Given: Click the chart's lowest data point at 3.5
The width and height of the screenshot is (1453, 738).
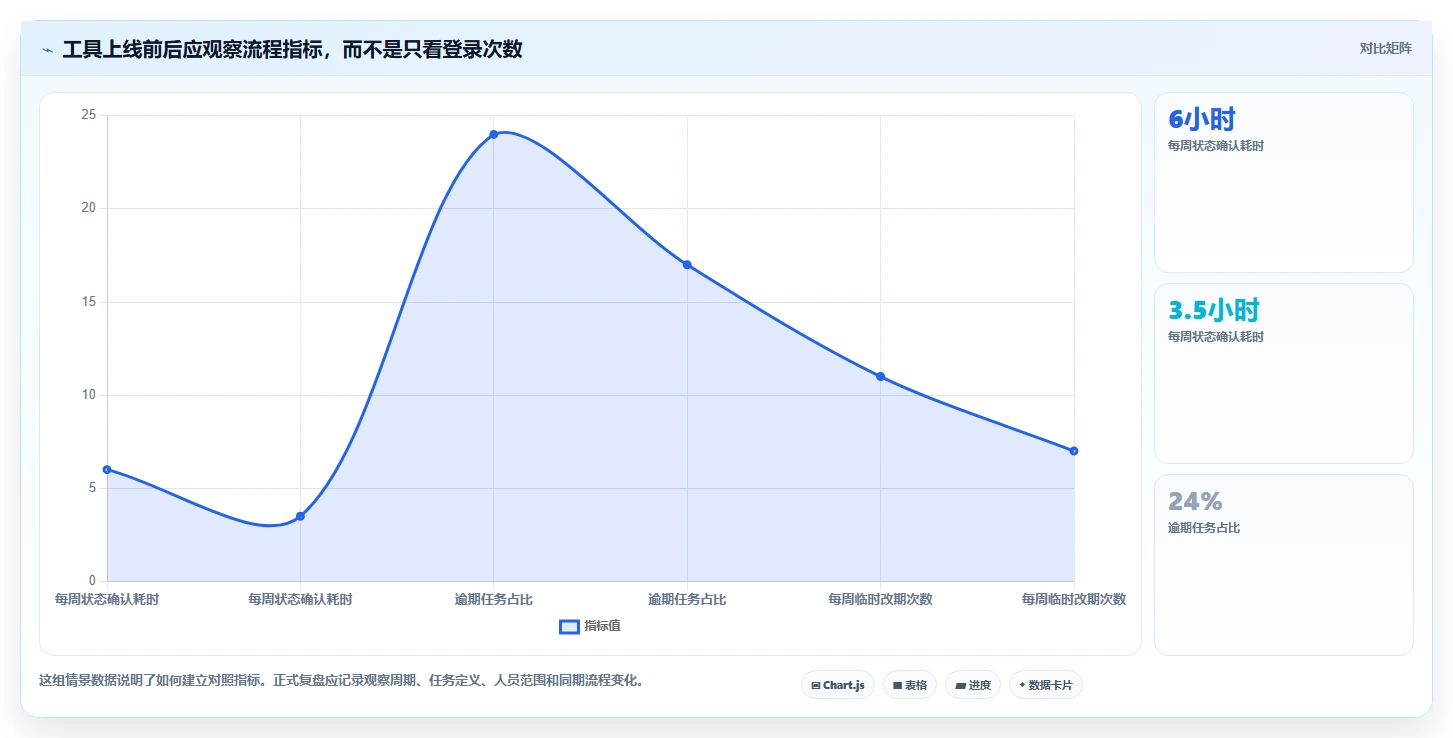Looking at the screenshot, I should (300, 516).
